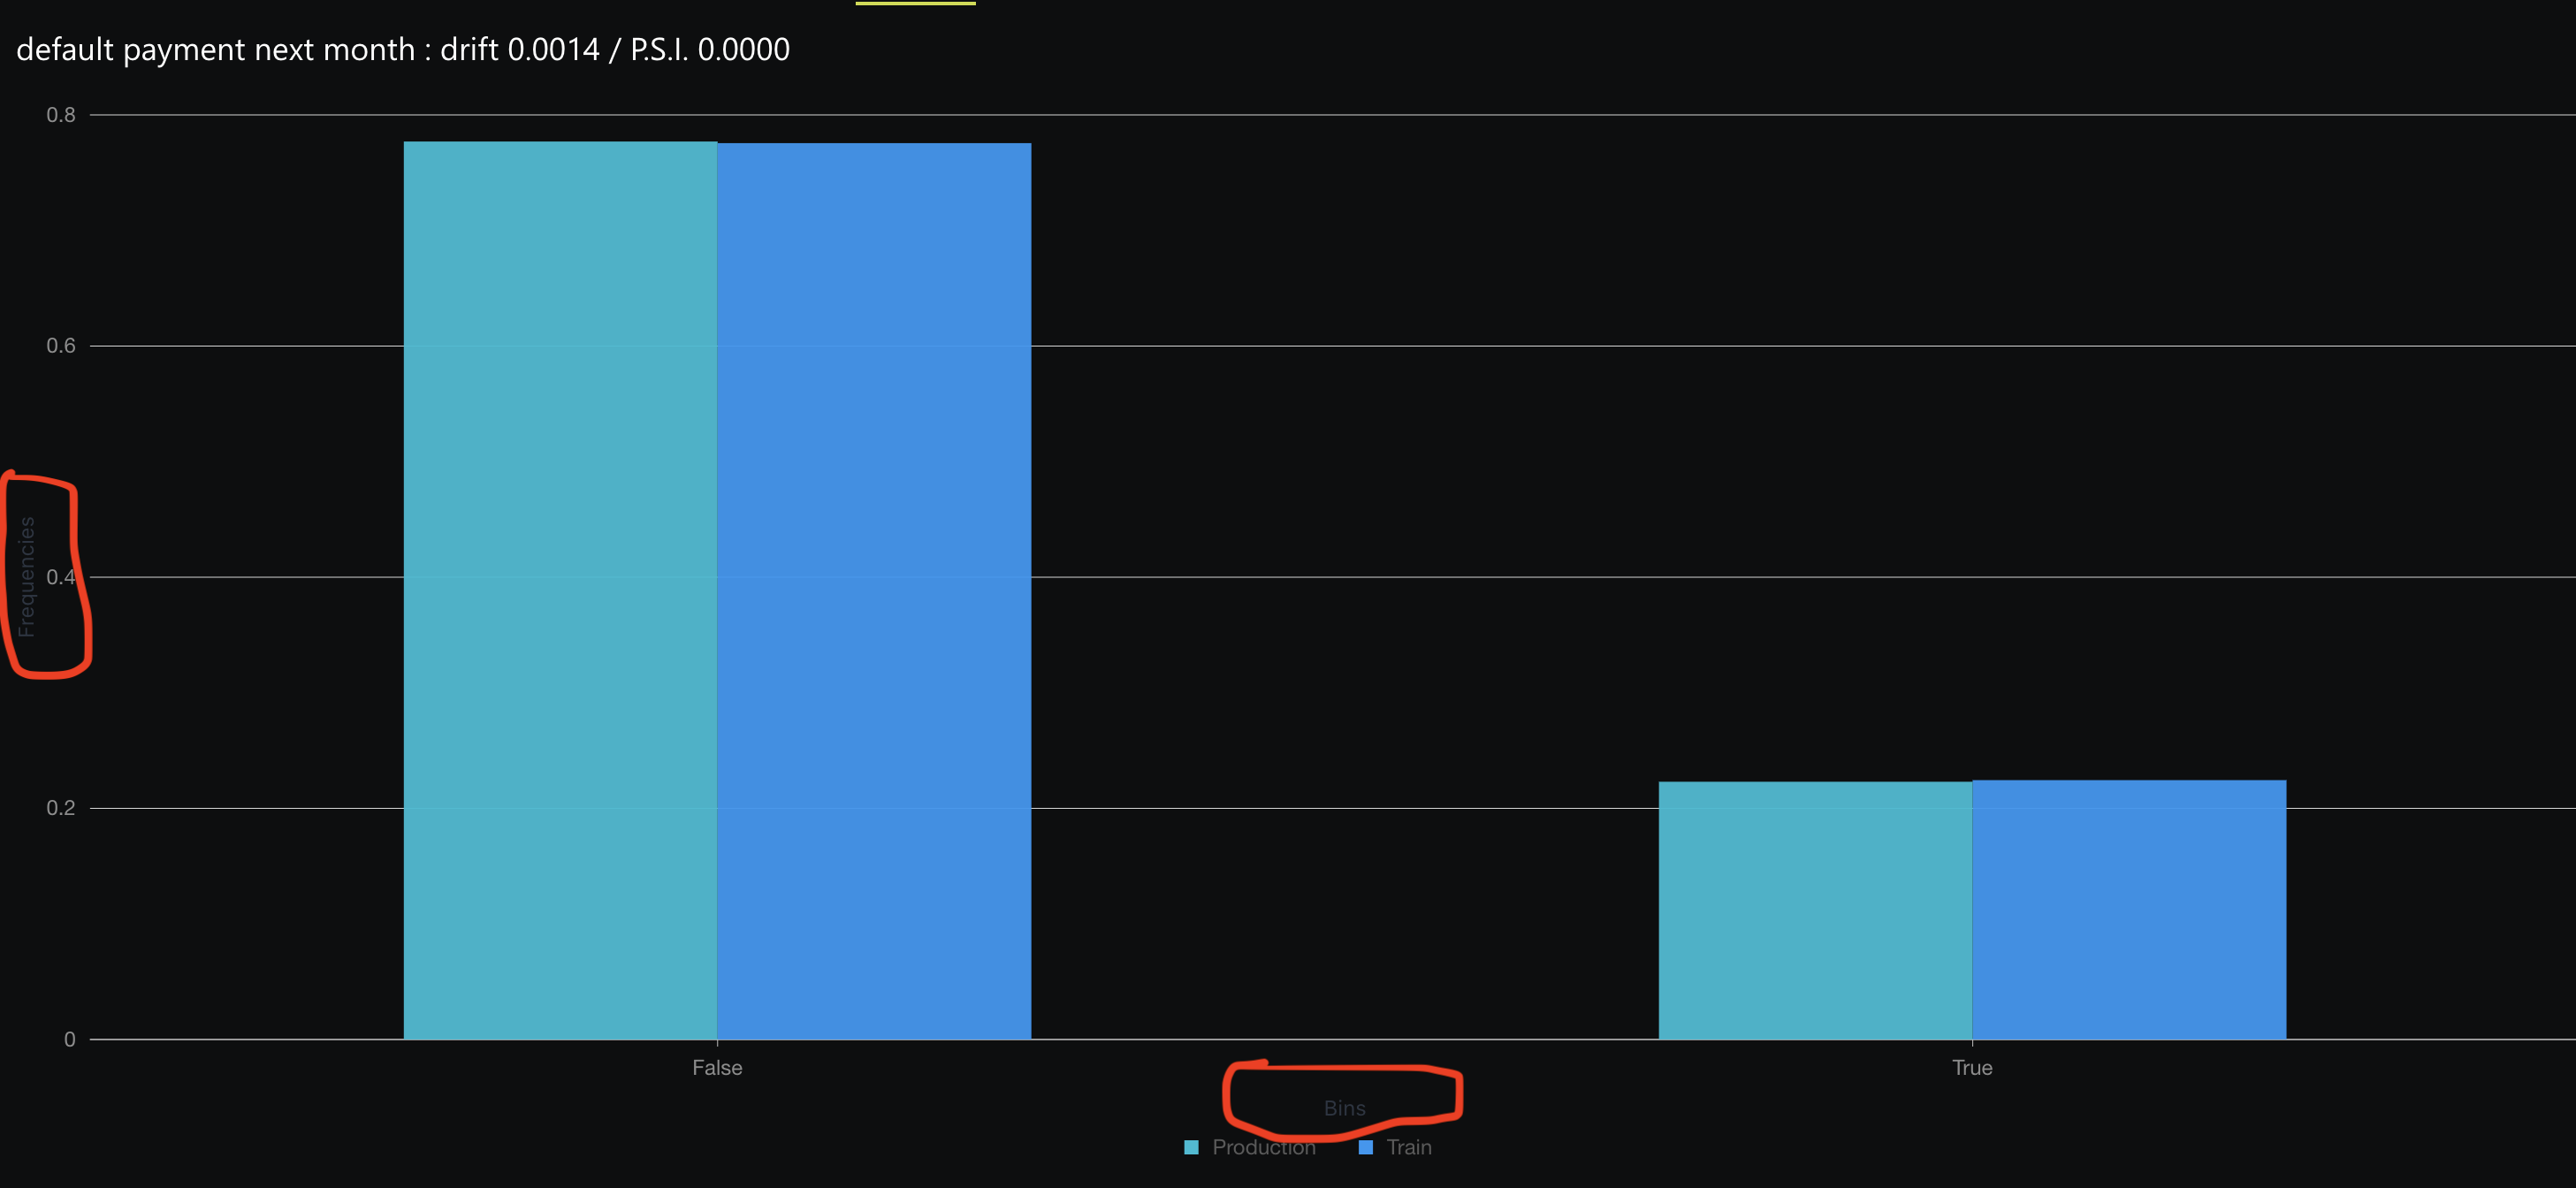
Task: Click the 0 y-axis tick label
Action: coord(69,1039)
